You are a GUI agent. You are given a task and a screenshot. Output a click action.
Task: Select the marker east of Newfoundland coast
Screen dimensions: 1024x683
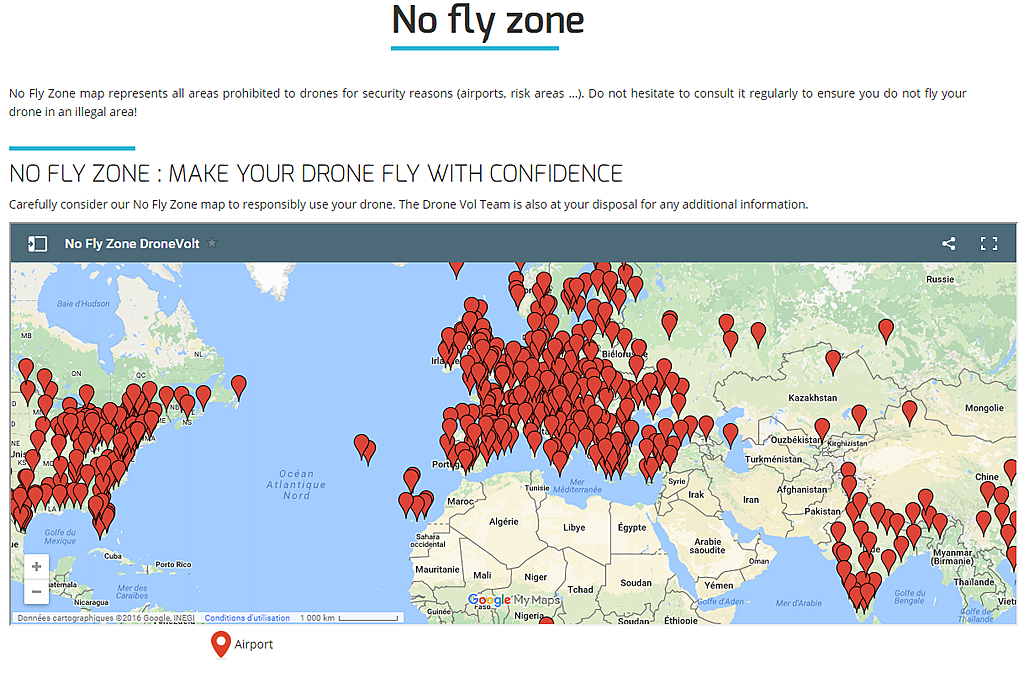[239, 387]
